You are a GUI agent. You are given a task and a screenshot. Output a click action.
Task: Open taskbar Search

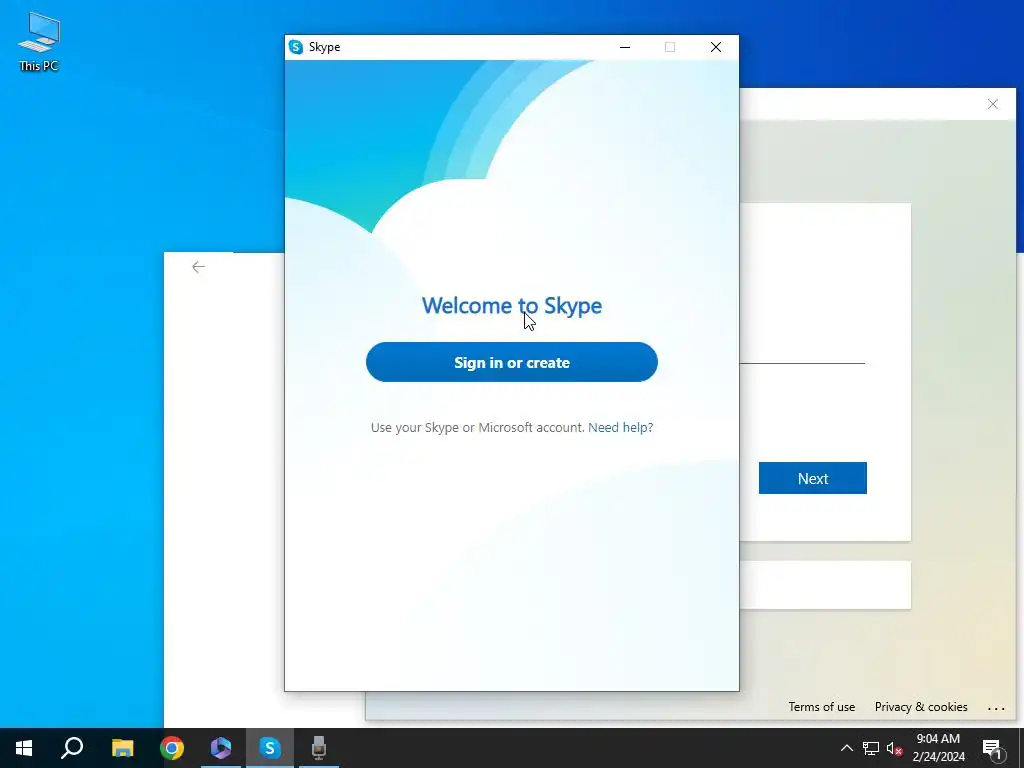(x=72, y=748)
